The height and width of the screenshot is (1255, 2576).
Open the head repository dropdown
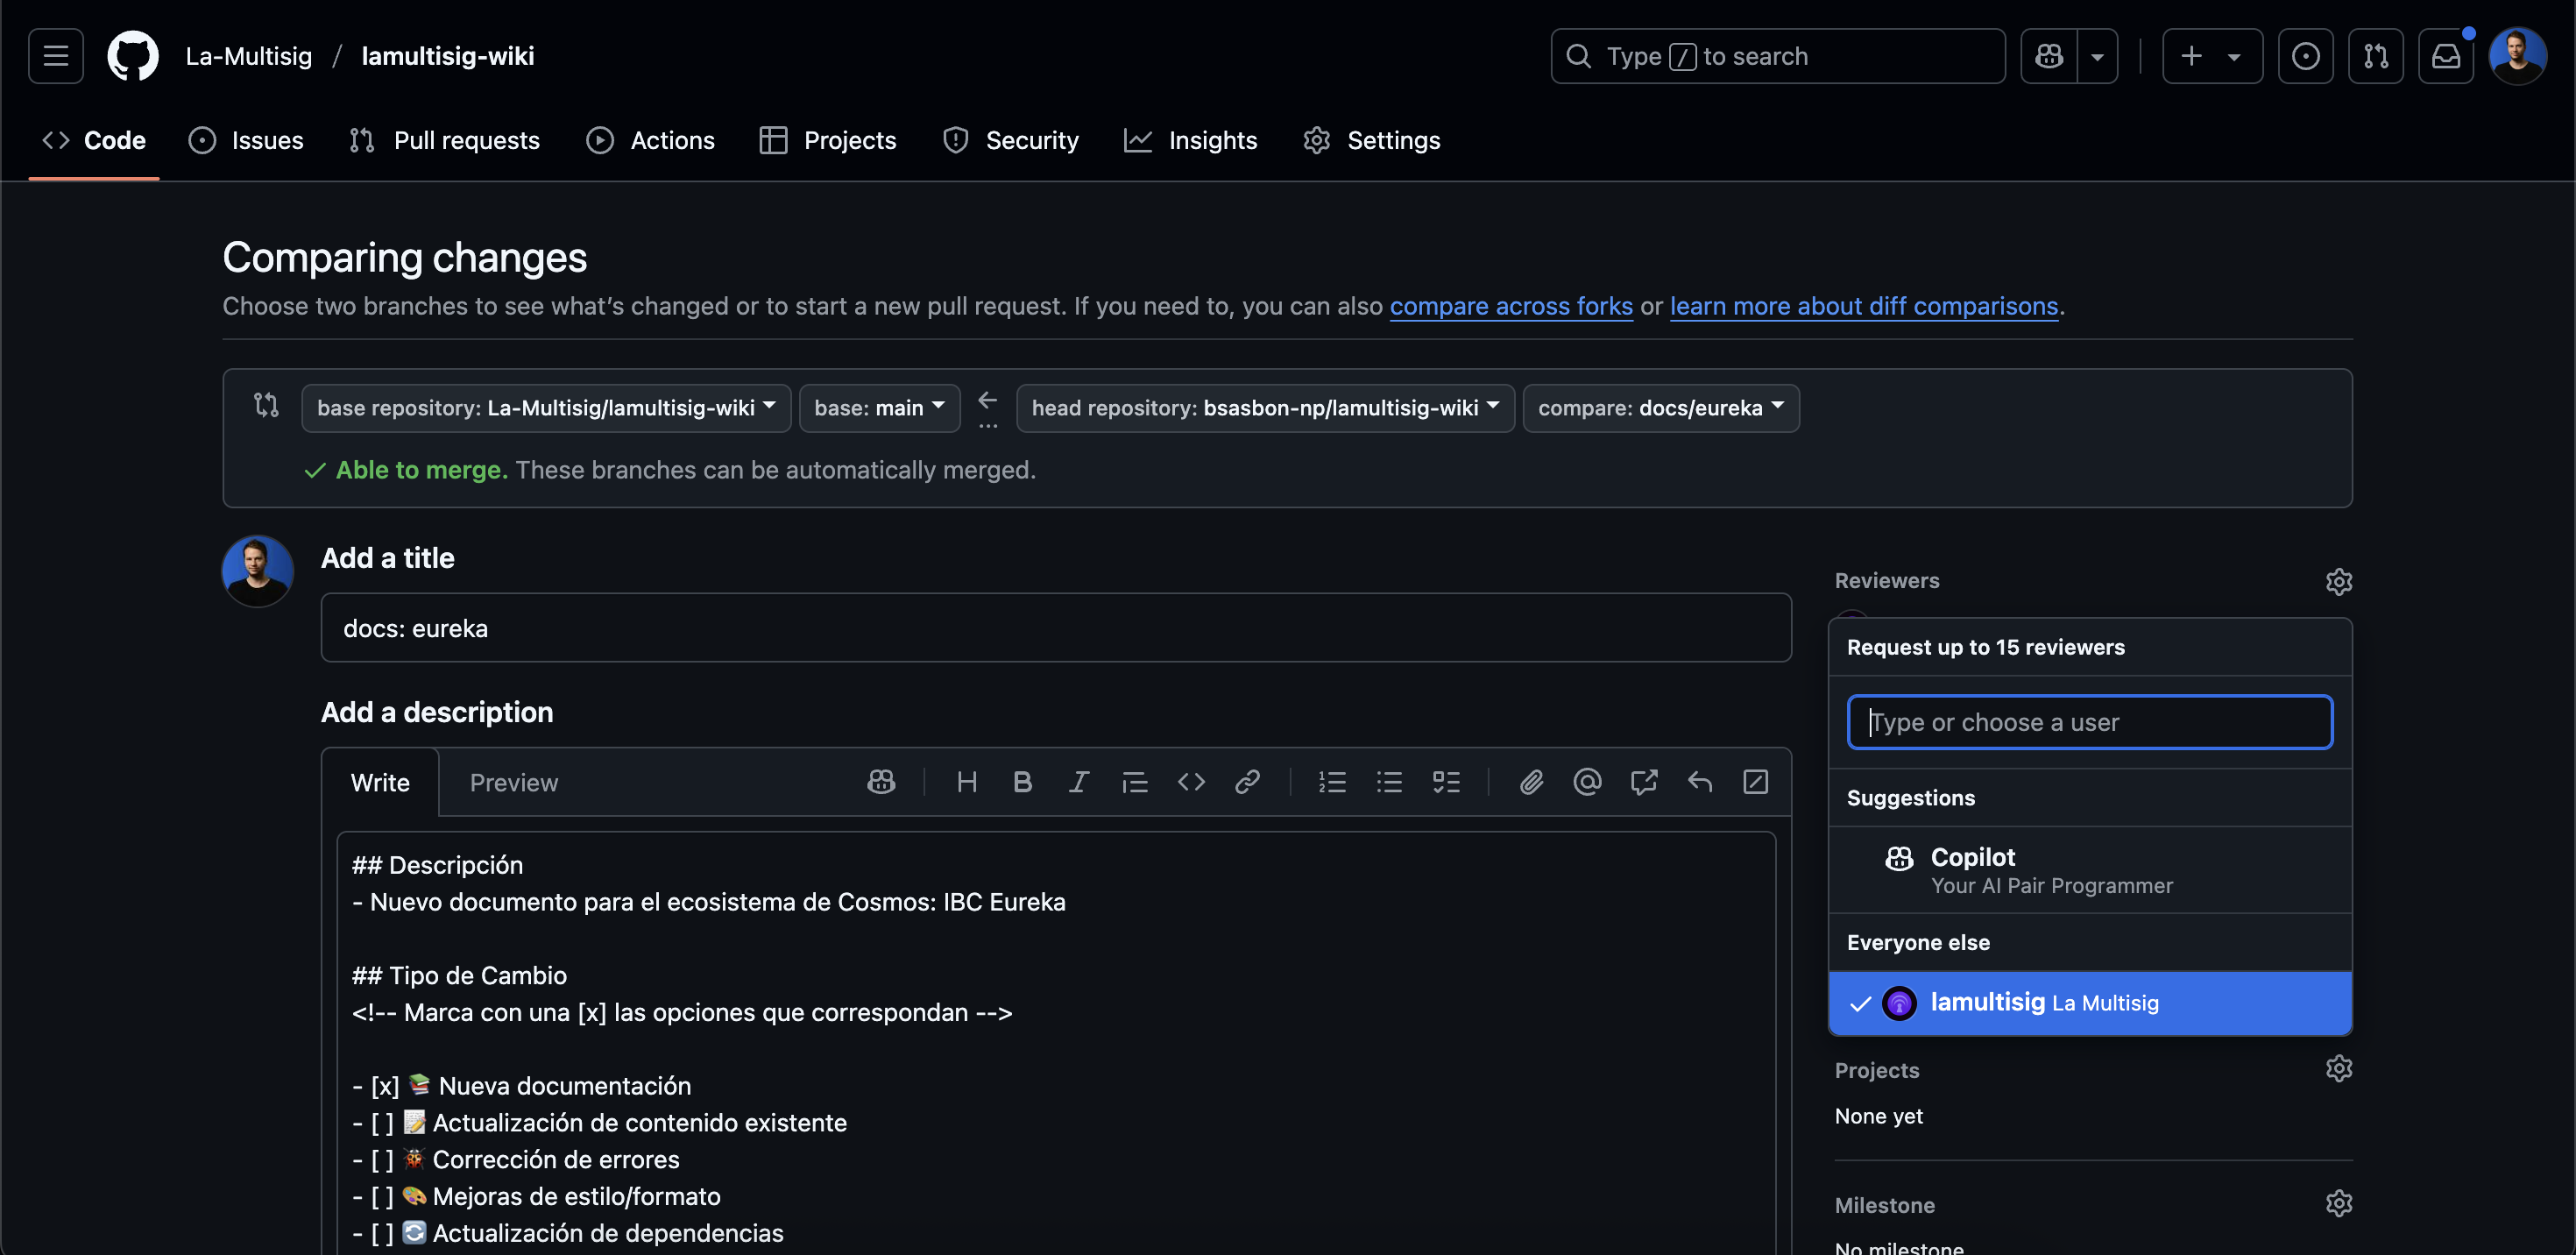click(x=1265, y=408)
